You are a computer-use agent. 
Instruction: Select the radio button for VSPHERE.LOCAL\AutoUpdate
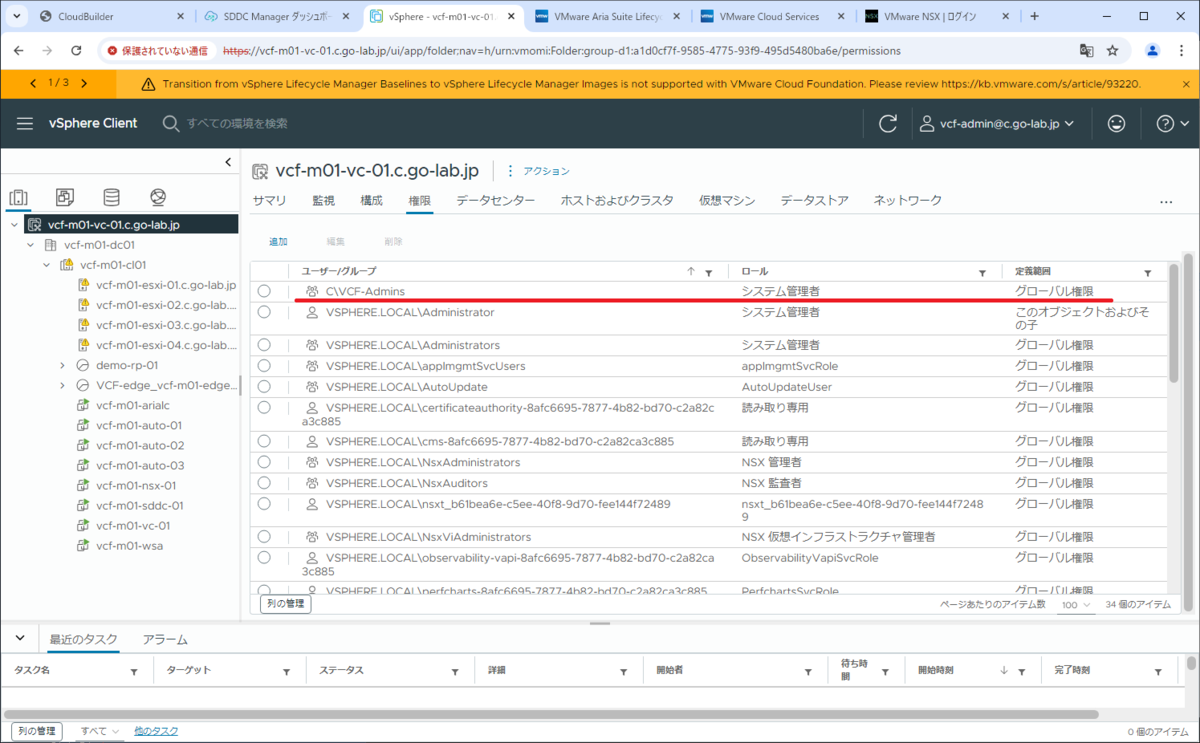click(264, 386)
